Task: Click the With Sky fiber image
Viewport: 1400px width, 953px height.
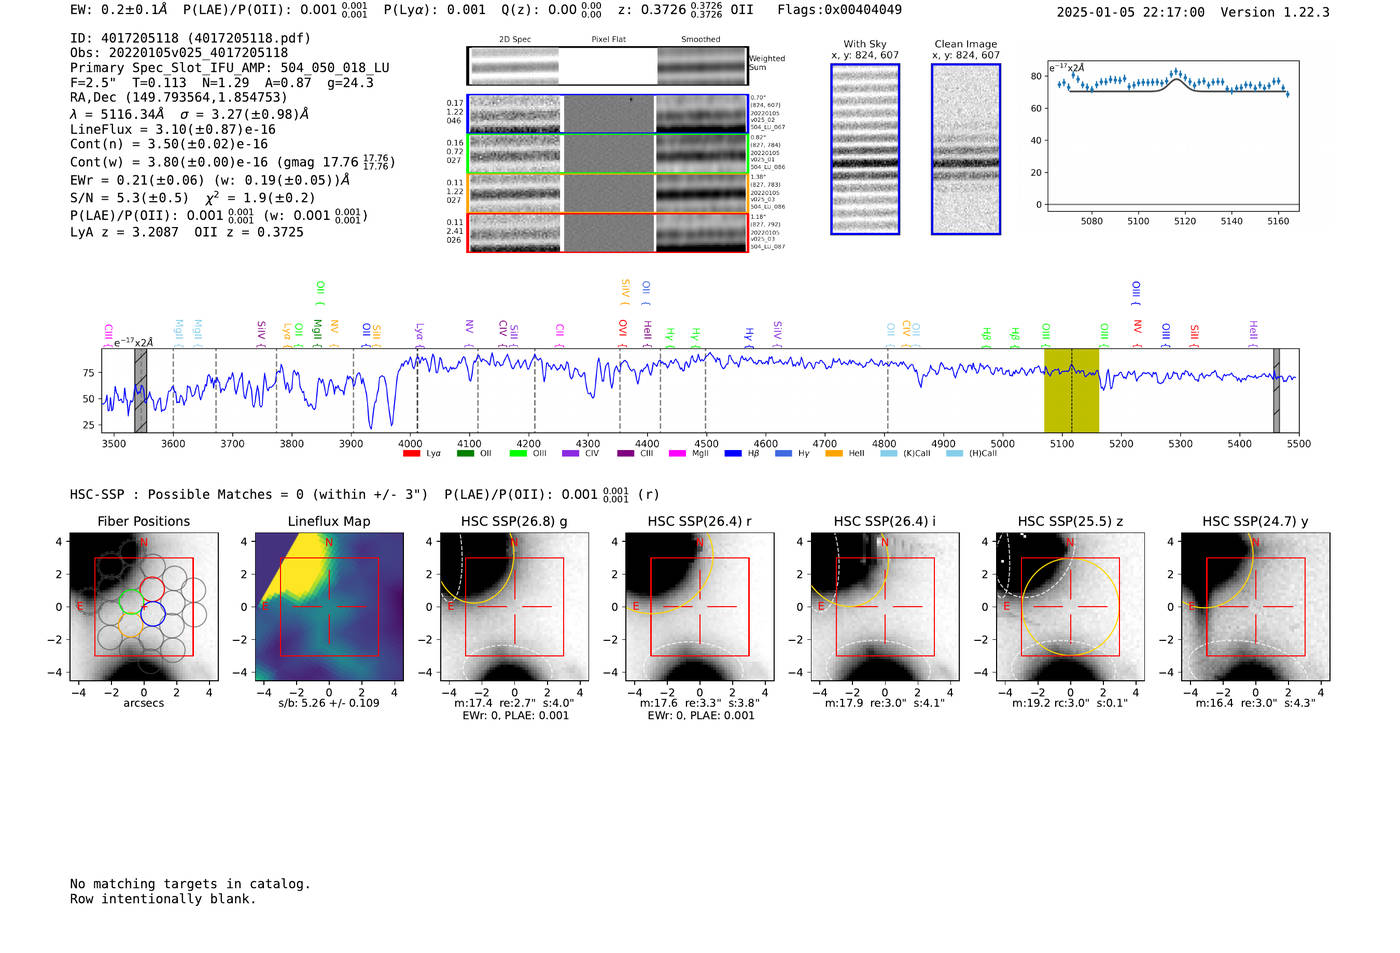Action: point(865,149)
